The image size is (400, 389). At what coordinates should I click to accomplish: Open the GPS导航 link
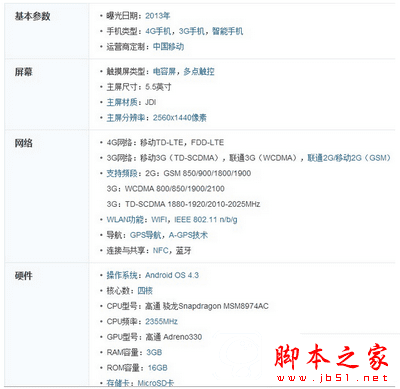tap(146, 235)
